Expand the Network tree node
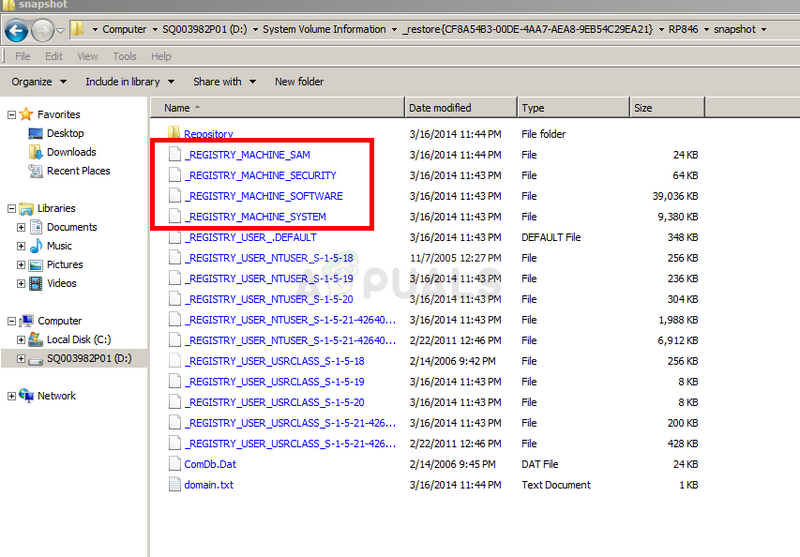800x557 pixels. click(x=12, y=396)
